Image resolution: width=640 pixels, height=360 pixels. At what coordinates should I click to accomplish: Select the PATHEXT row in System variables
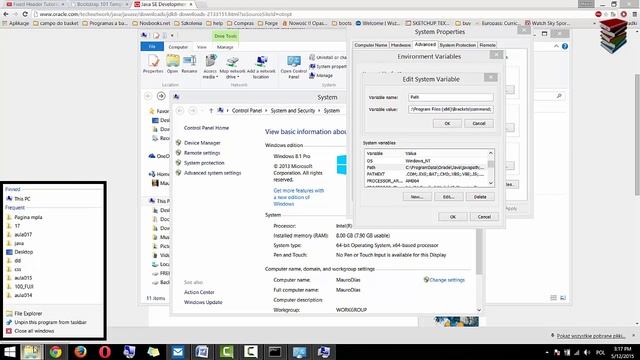tap(426, 174)
